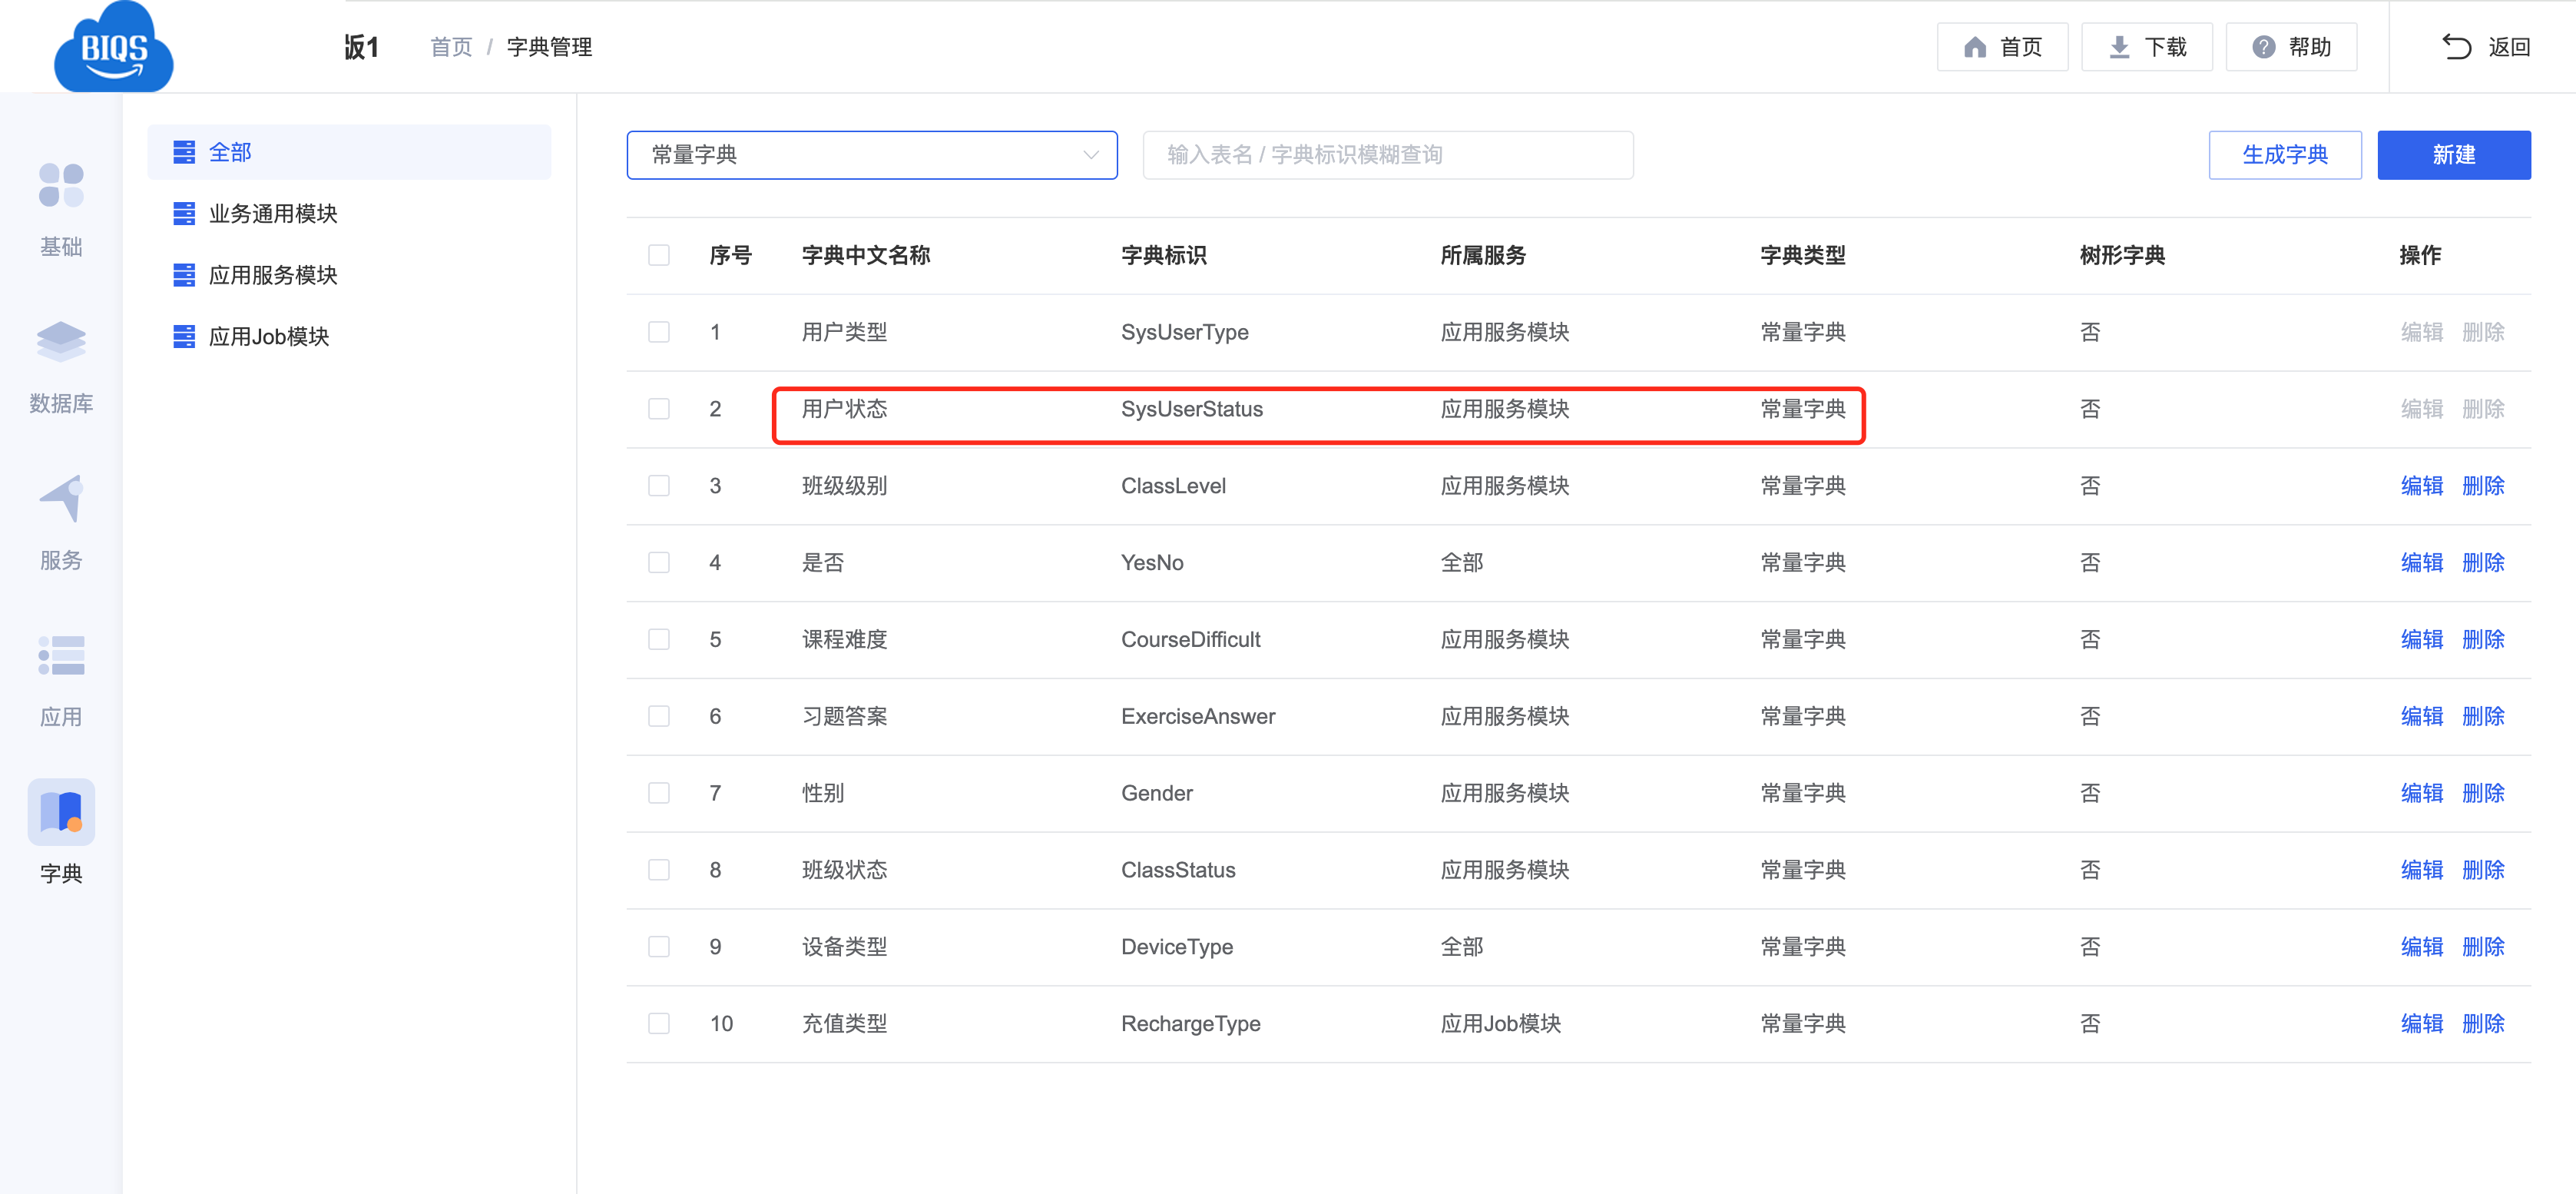The height and width of the screenshot is (1194, 2576).
Task: Check the checkbox for row 是否
Action: point(659,563)
